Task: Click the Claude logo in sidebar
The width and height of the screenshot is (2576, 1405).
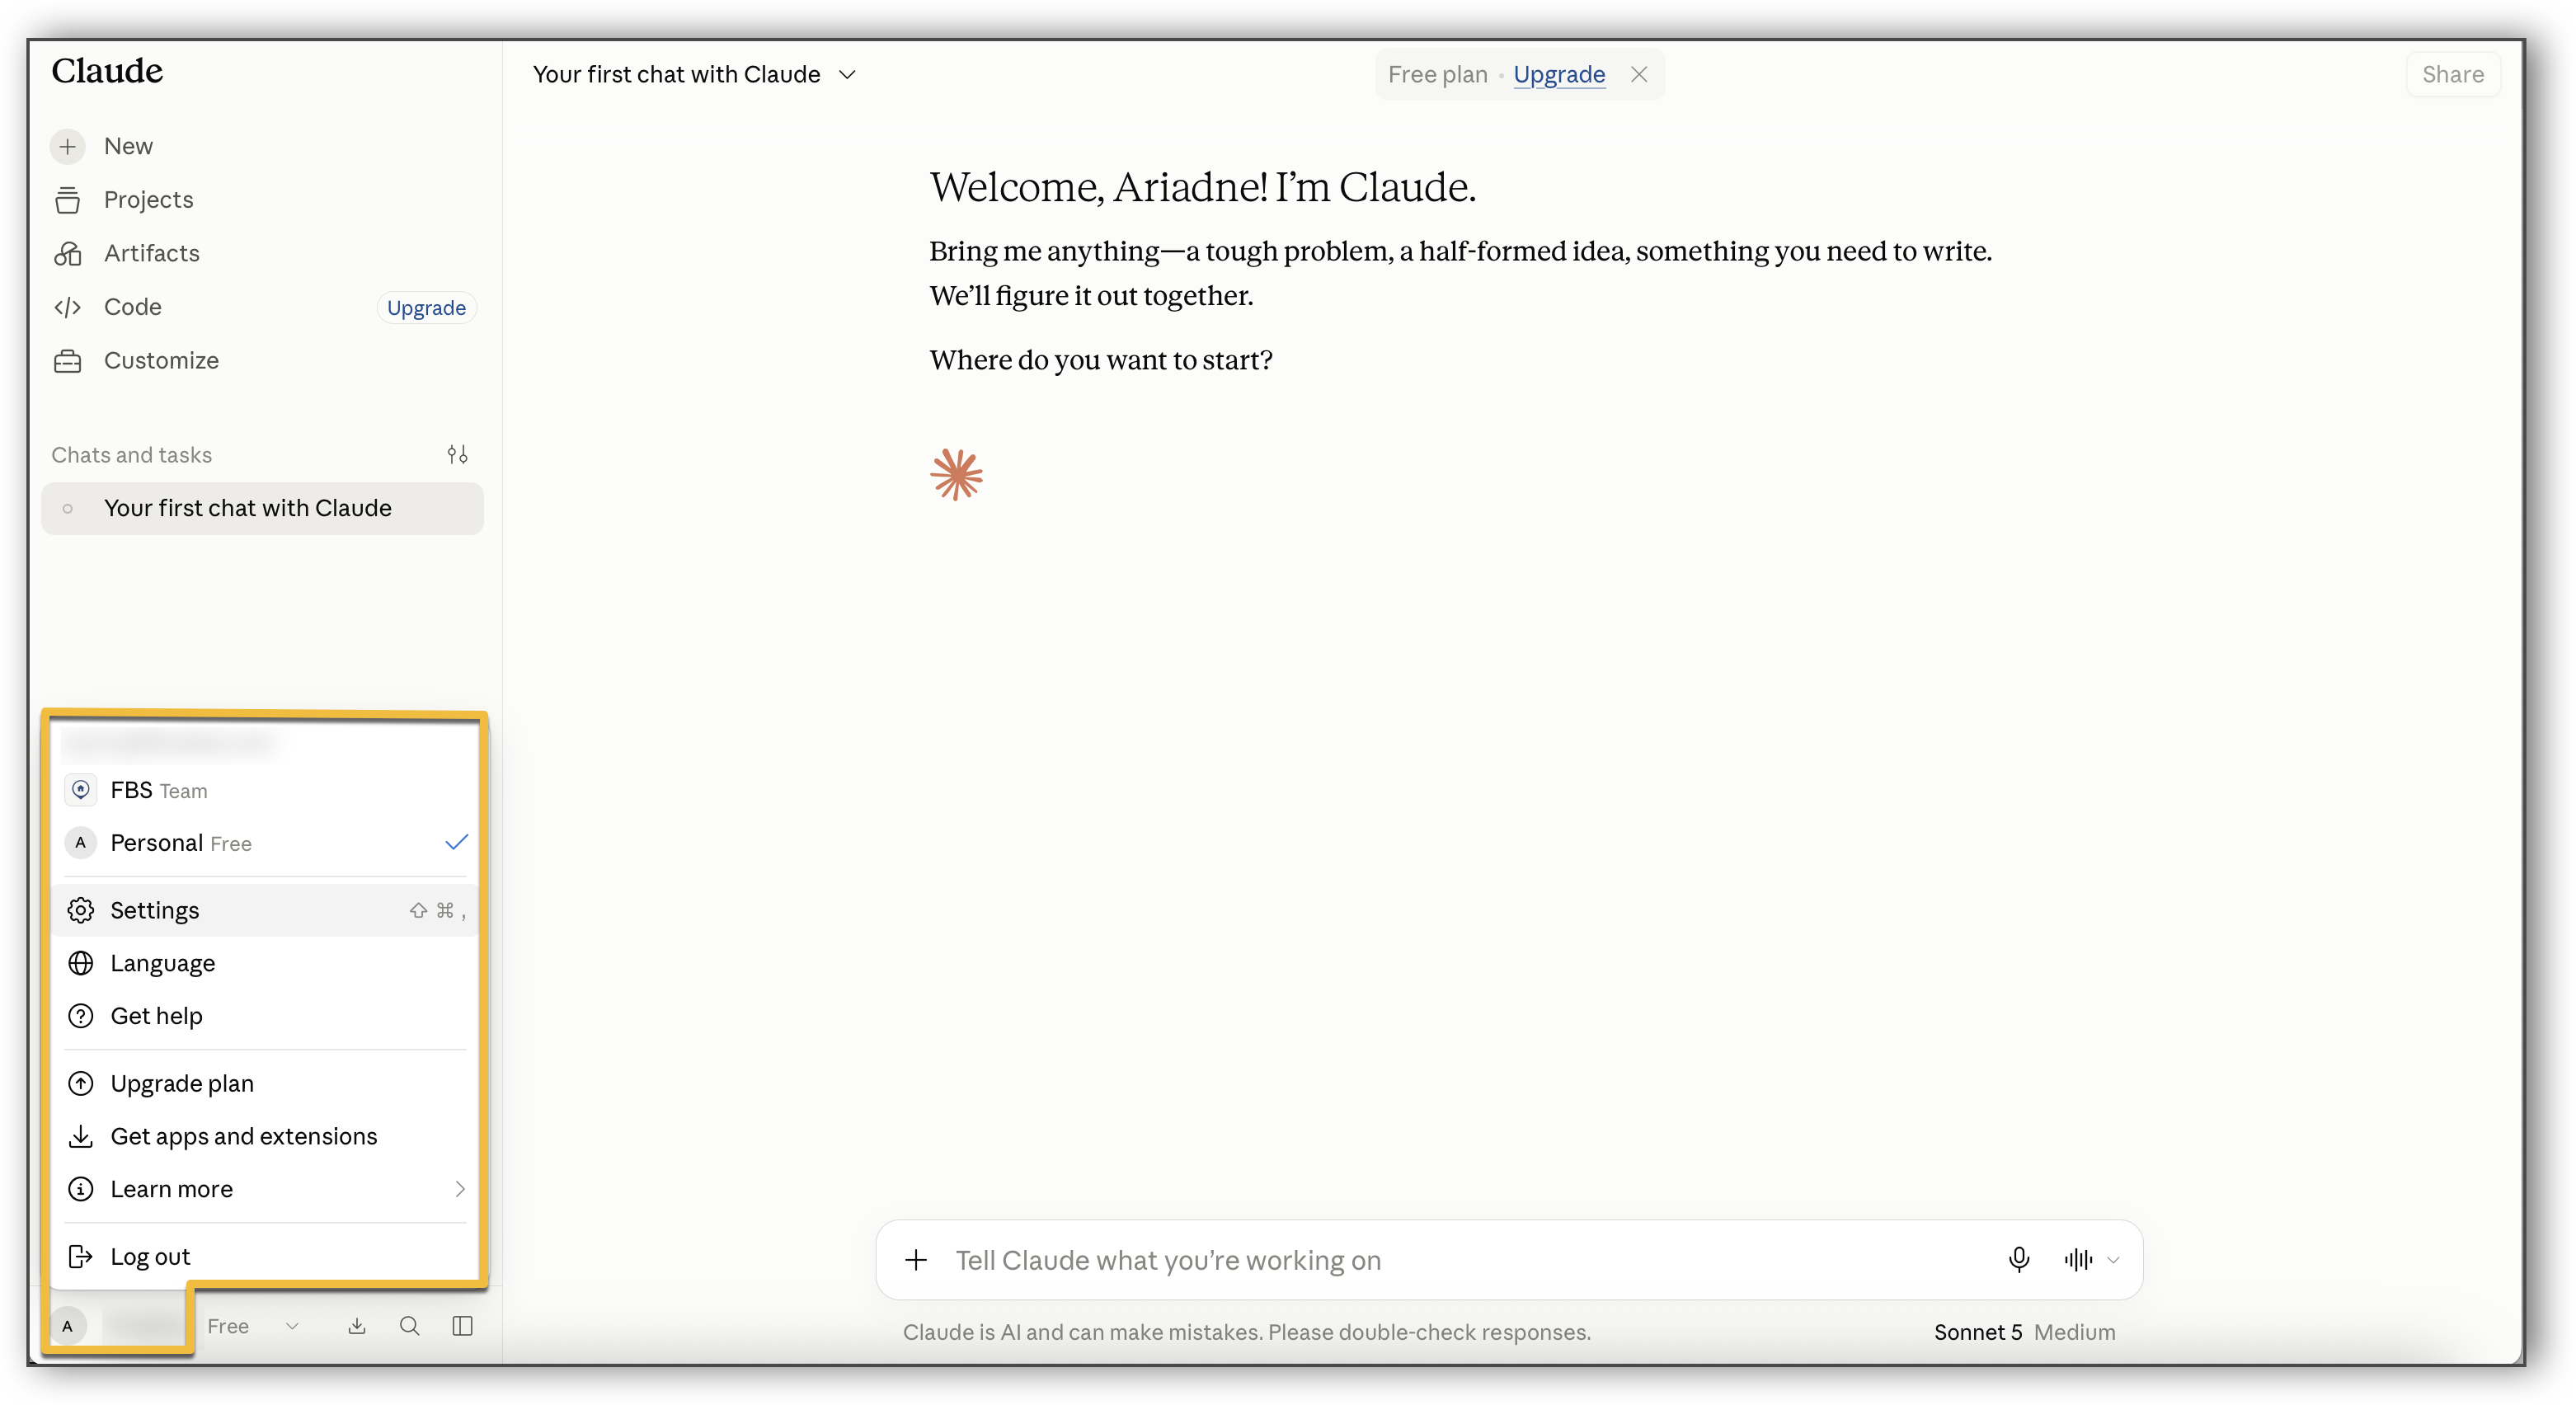Action: pyautogui.click(x=107, y=71)
